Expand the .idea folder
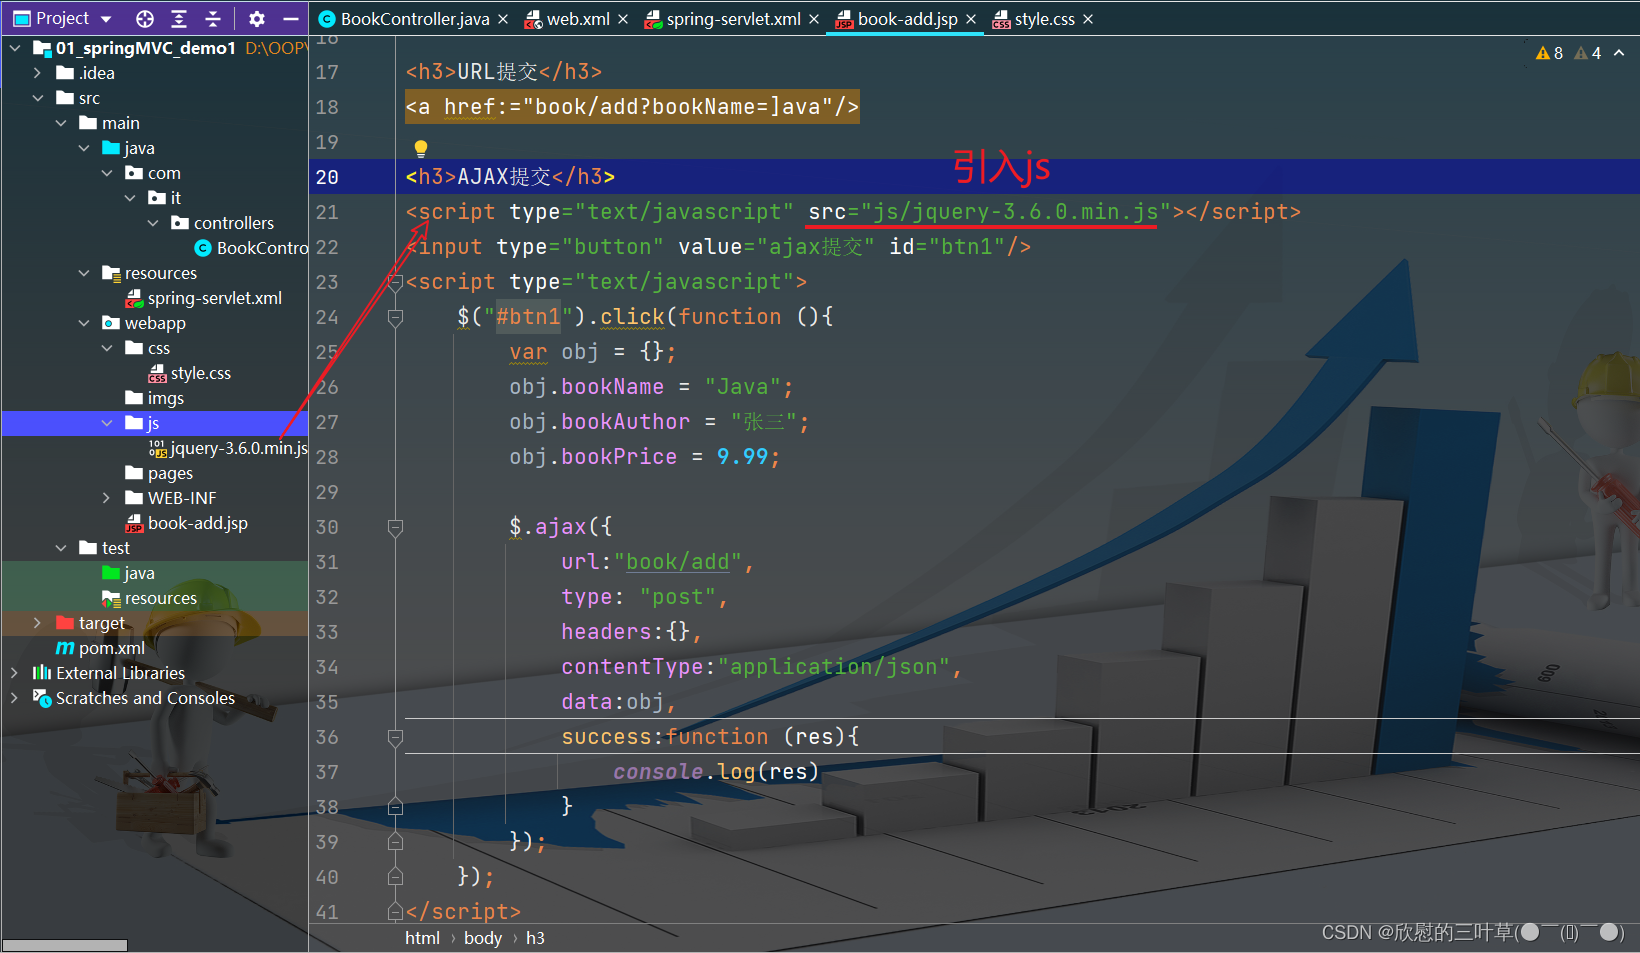Viewport: 1640px width, 953px height. point(37,73)
